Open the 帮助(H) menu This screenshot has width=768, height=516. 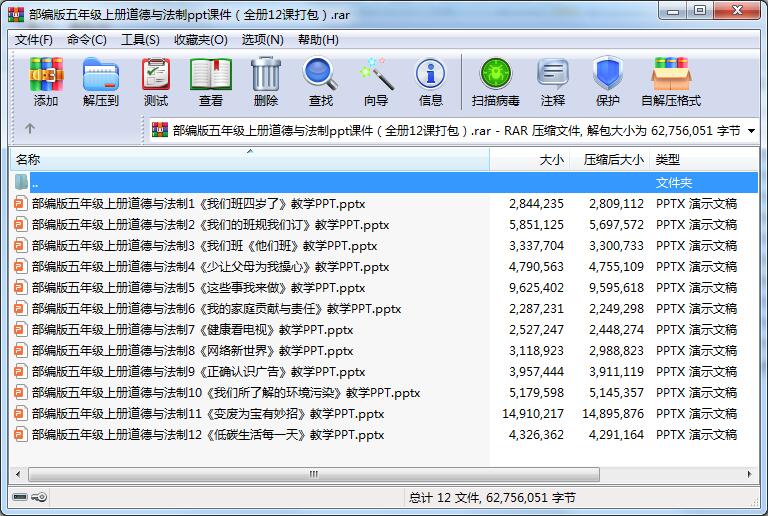(x=318, y=40)
